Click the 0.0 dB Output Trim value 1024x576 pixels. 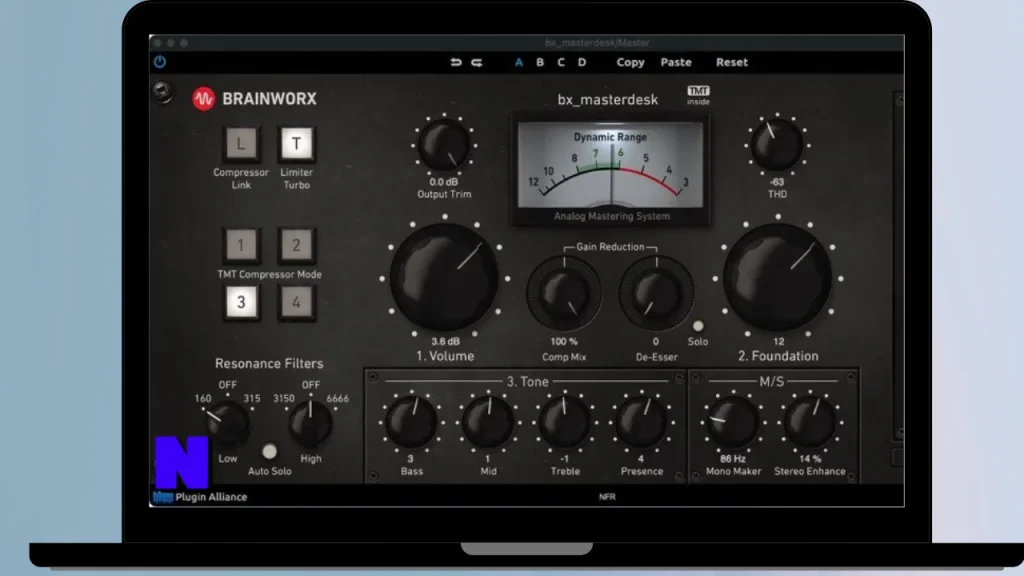click(443, 182)
